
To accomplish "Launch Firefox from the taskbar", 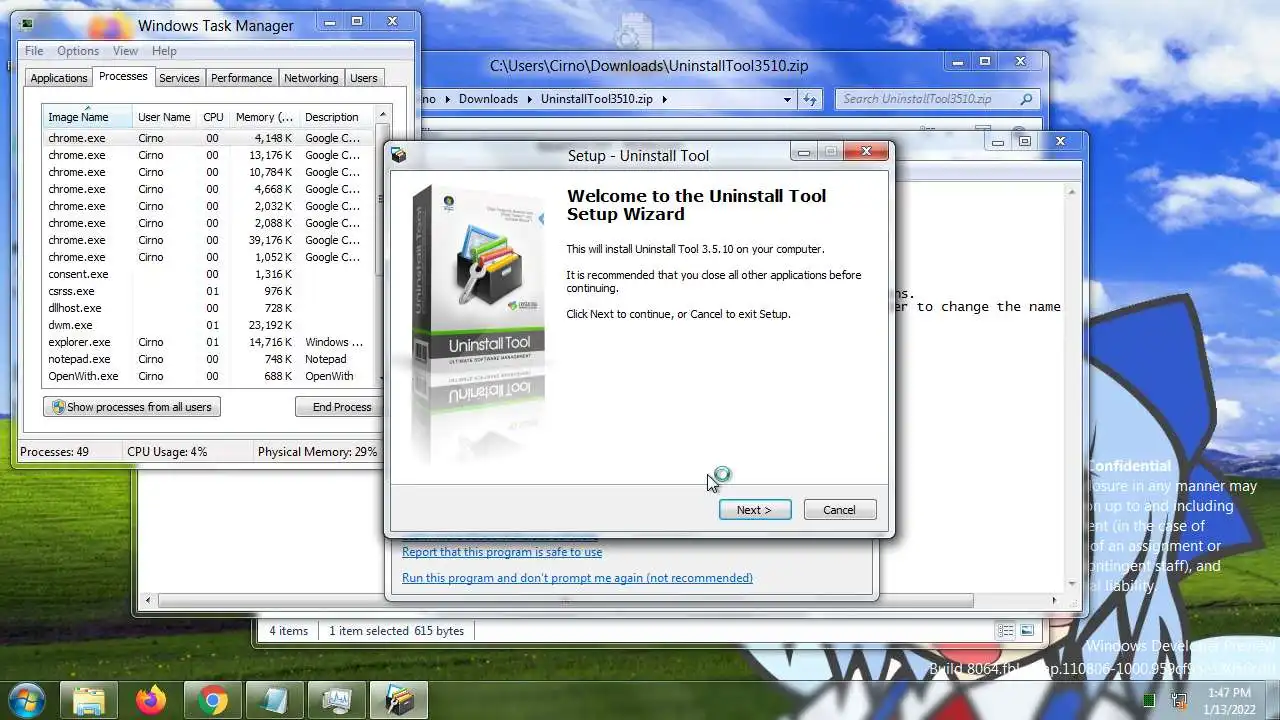I will pyautogui.click(x=151, y=700).
